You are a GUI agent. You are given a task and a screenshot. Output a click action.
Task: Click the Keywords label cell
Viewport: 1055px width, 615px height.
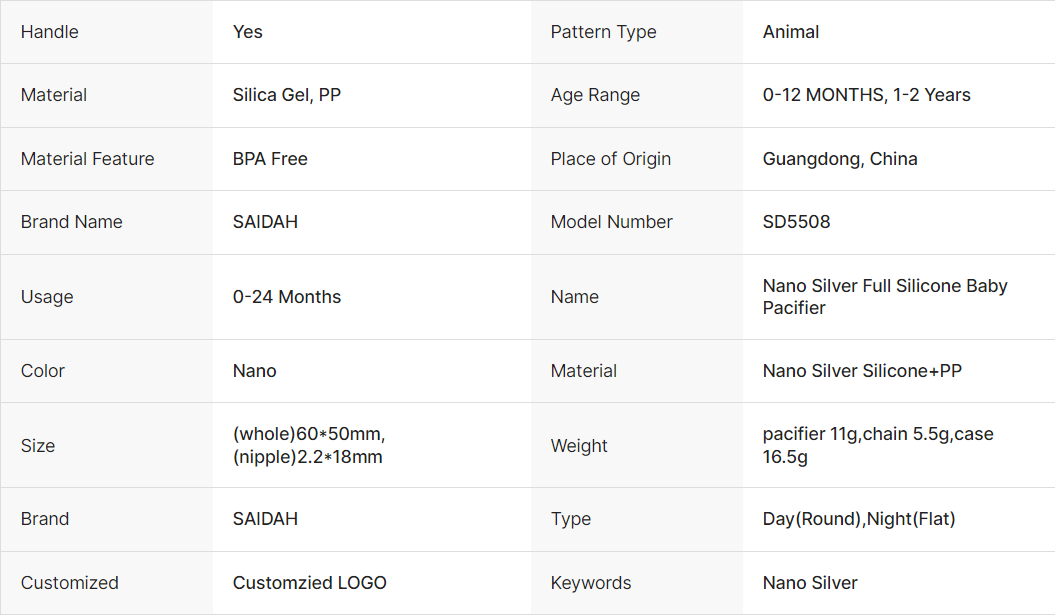[591, 583]
